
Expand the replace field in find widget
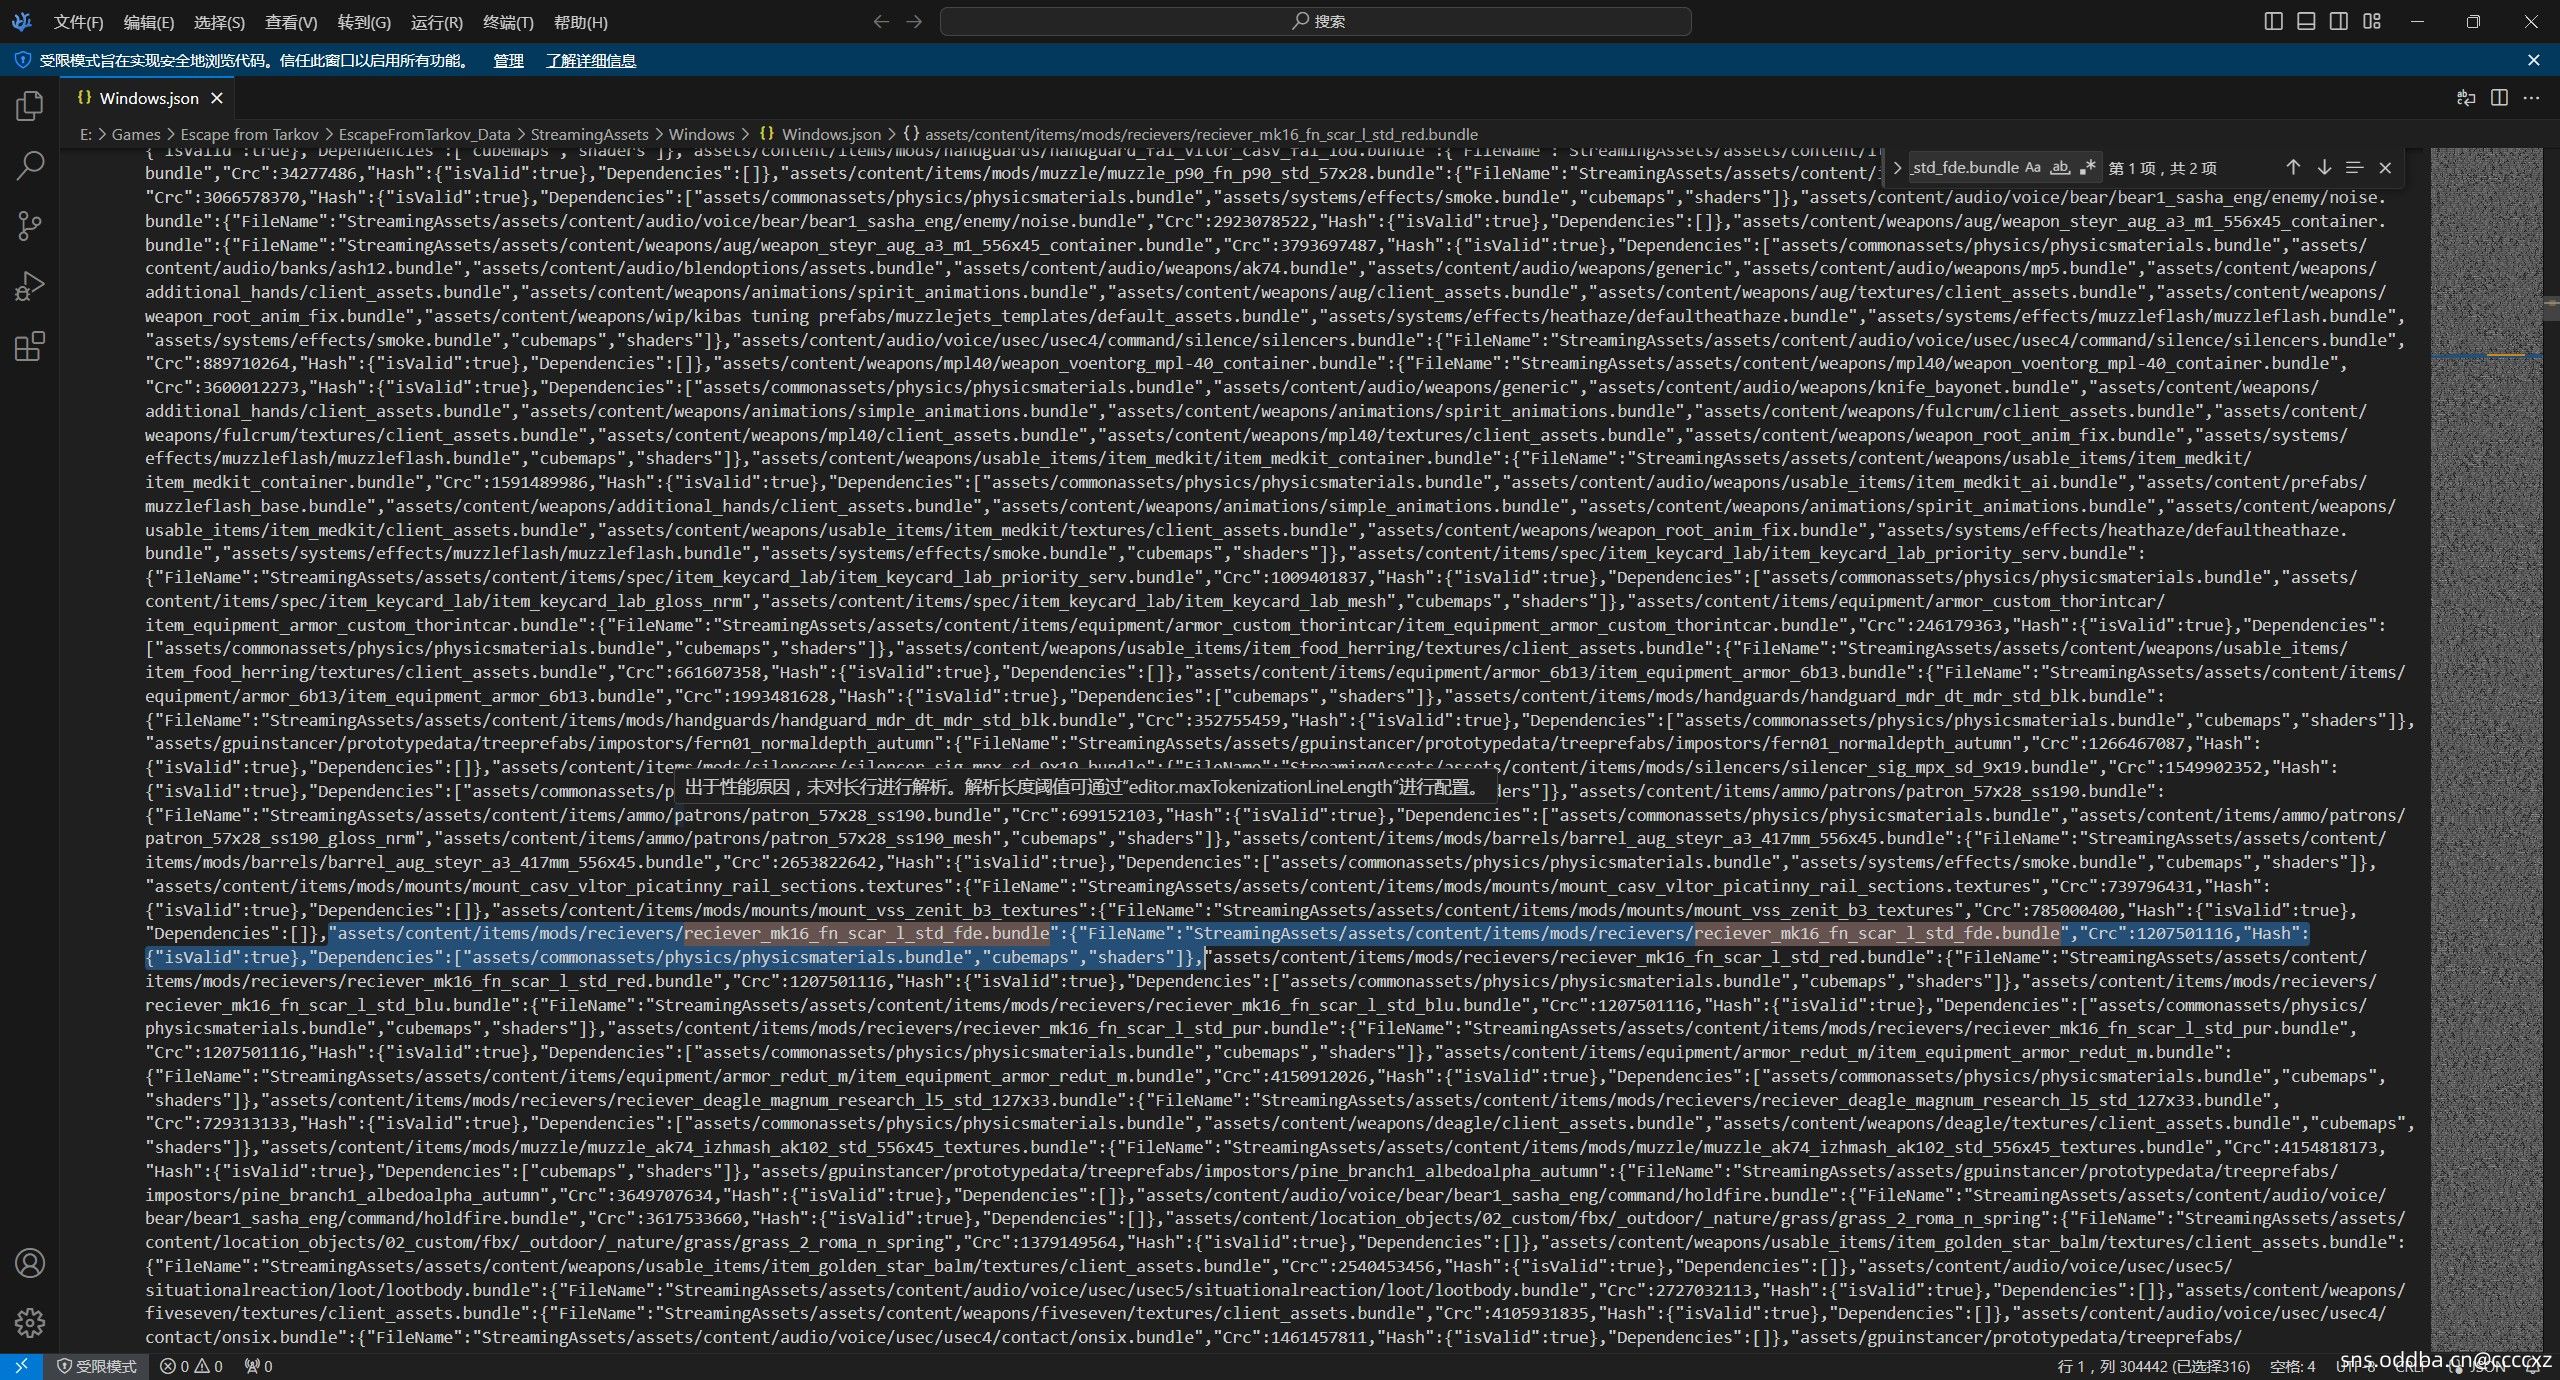[x=1897, y=168]
